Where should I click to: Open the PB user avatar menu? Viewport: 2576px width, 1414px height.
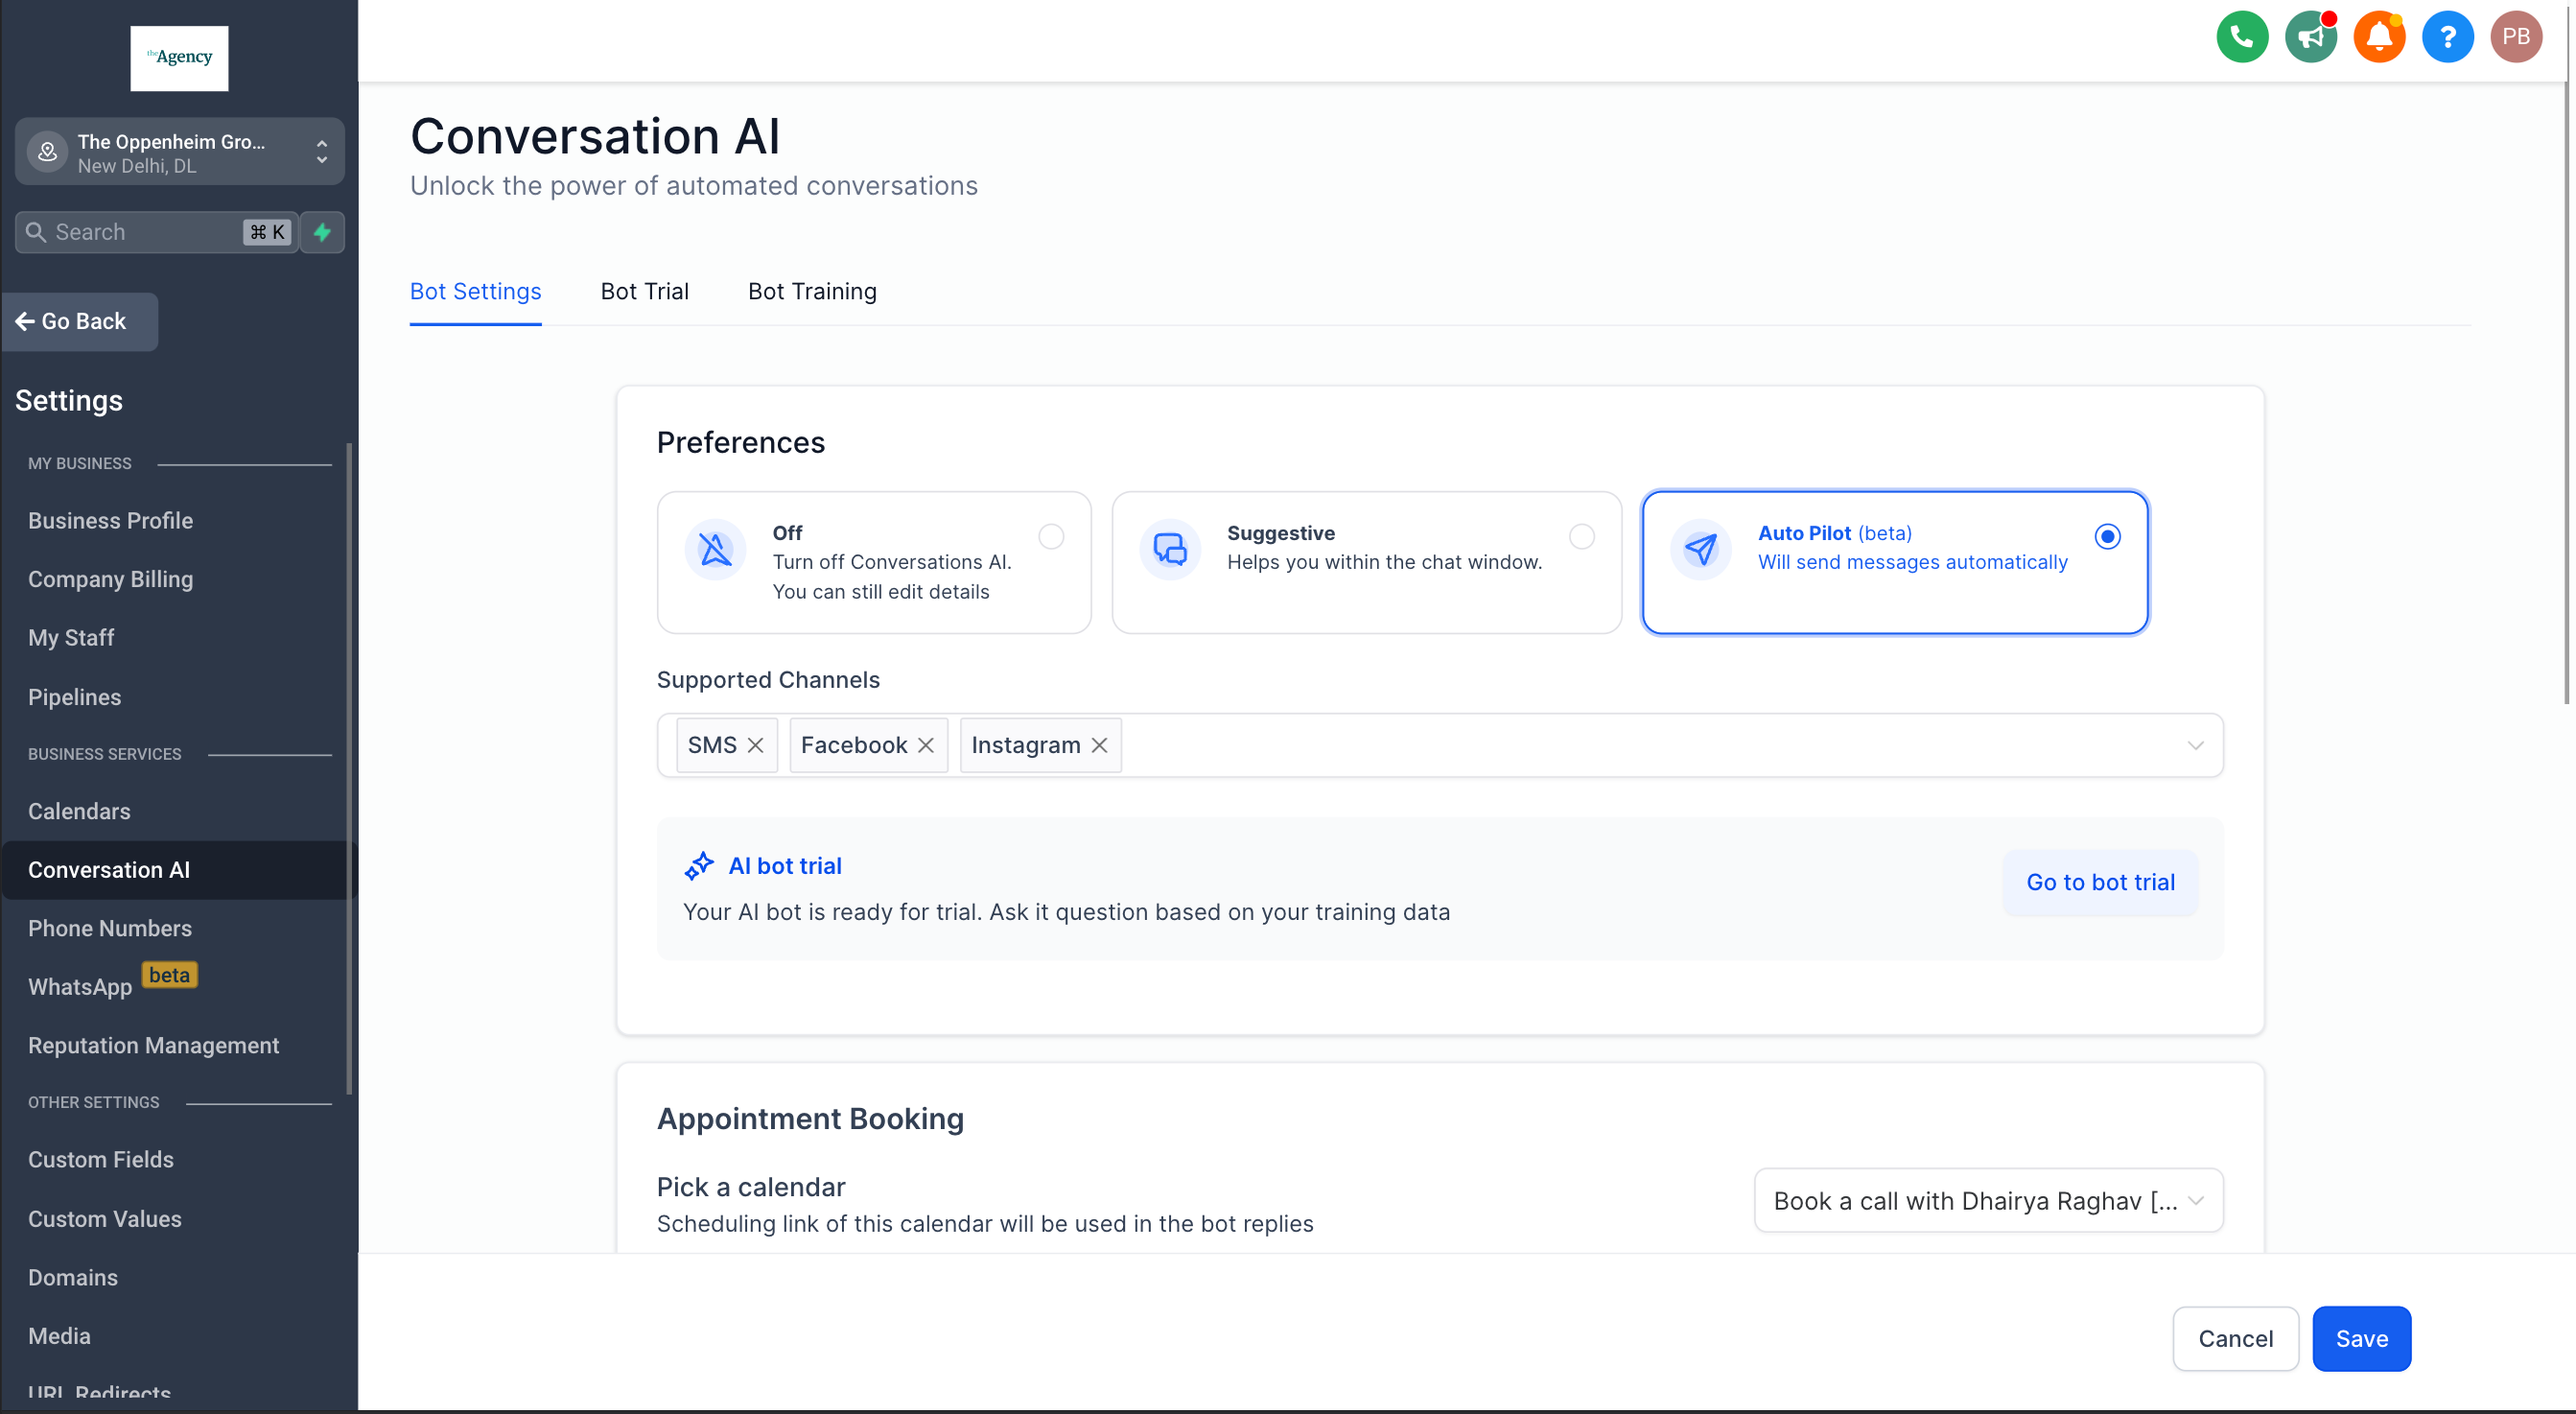pos(2516,37)
